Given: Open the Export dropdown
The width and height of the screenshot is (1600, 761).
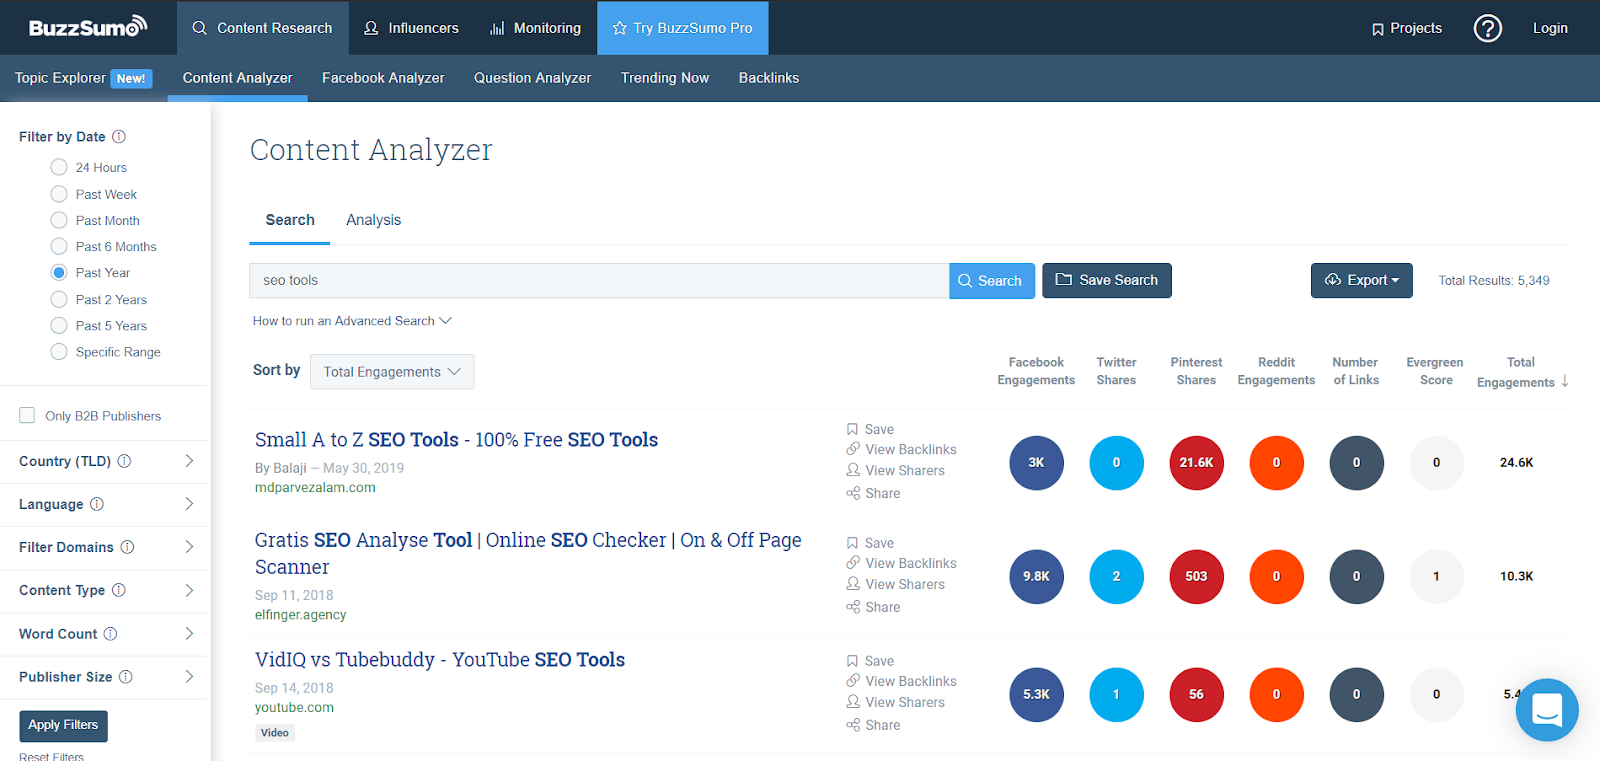Looking at the screenshot, I should [x=1361, y=280].
